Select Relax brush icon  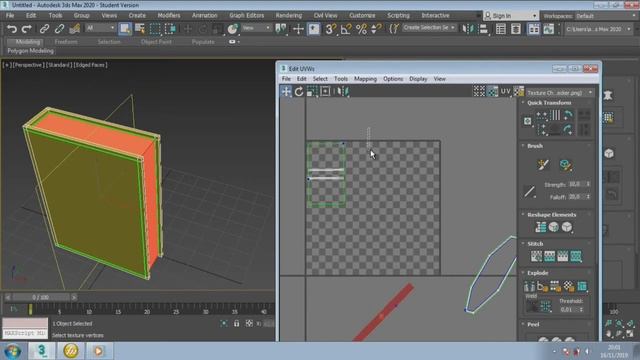[565, 165]
